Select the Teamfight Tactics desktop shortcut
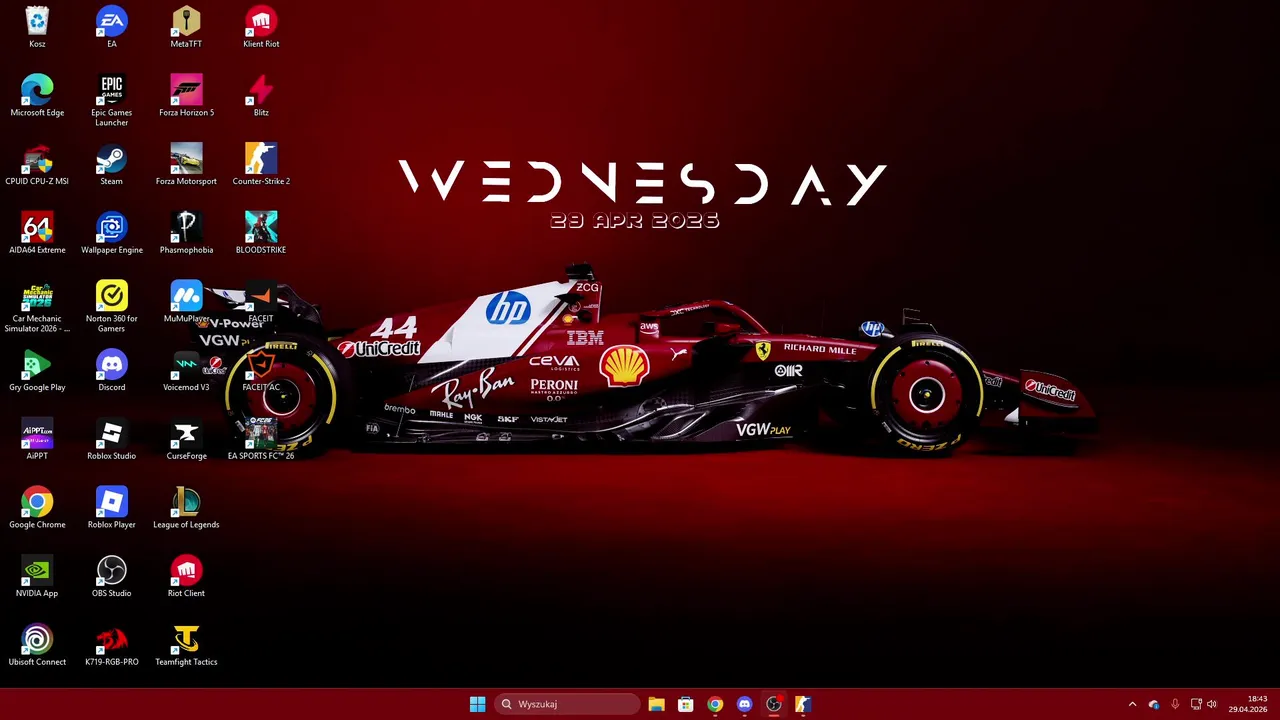1280x720 pixels. [x=186, y=646]
